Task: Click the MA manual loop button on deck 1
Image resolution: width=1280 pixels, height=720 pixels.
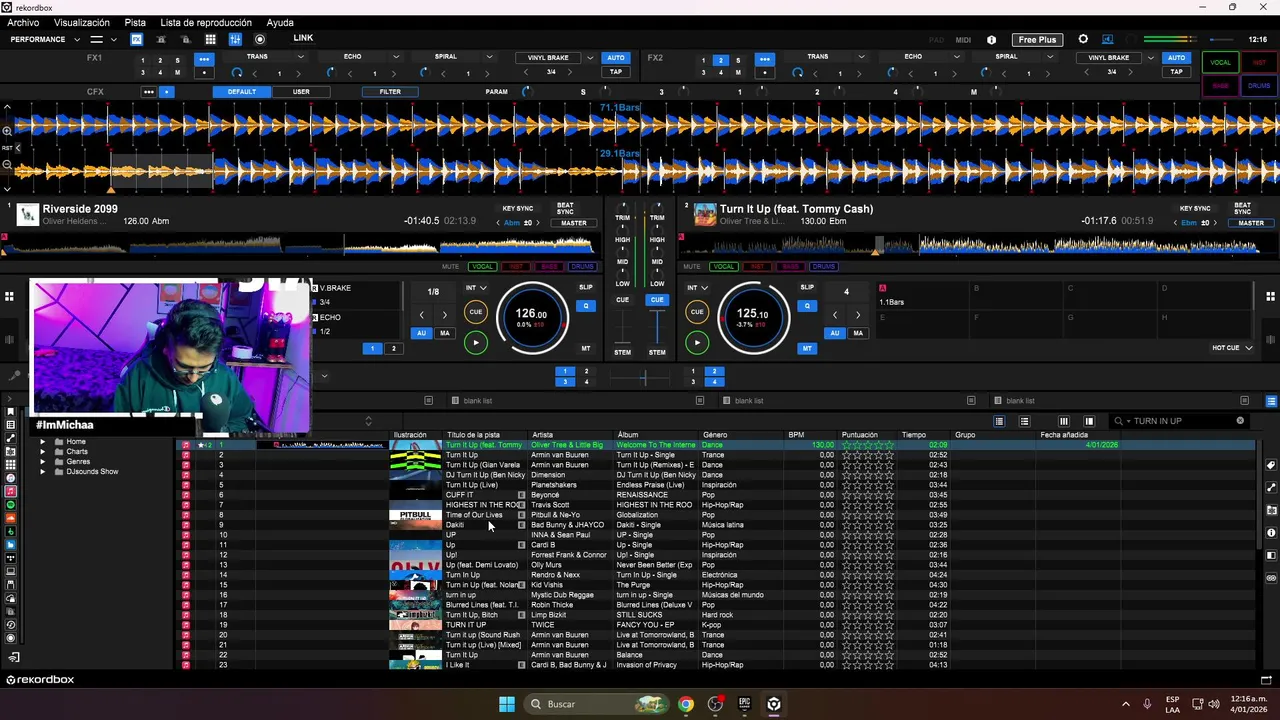Action: click(445, 334)
